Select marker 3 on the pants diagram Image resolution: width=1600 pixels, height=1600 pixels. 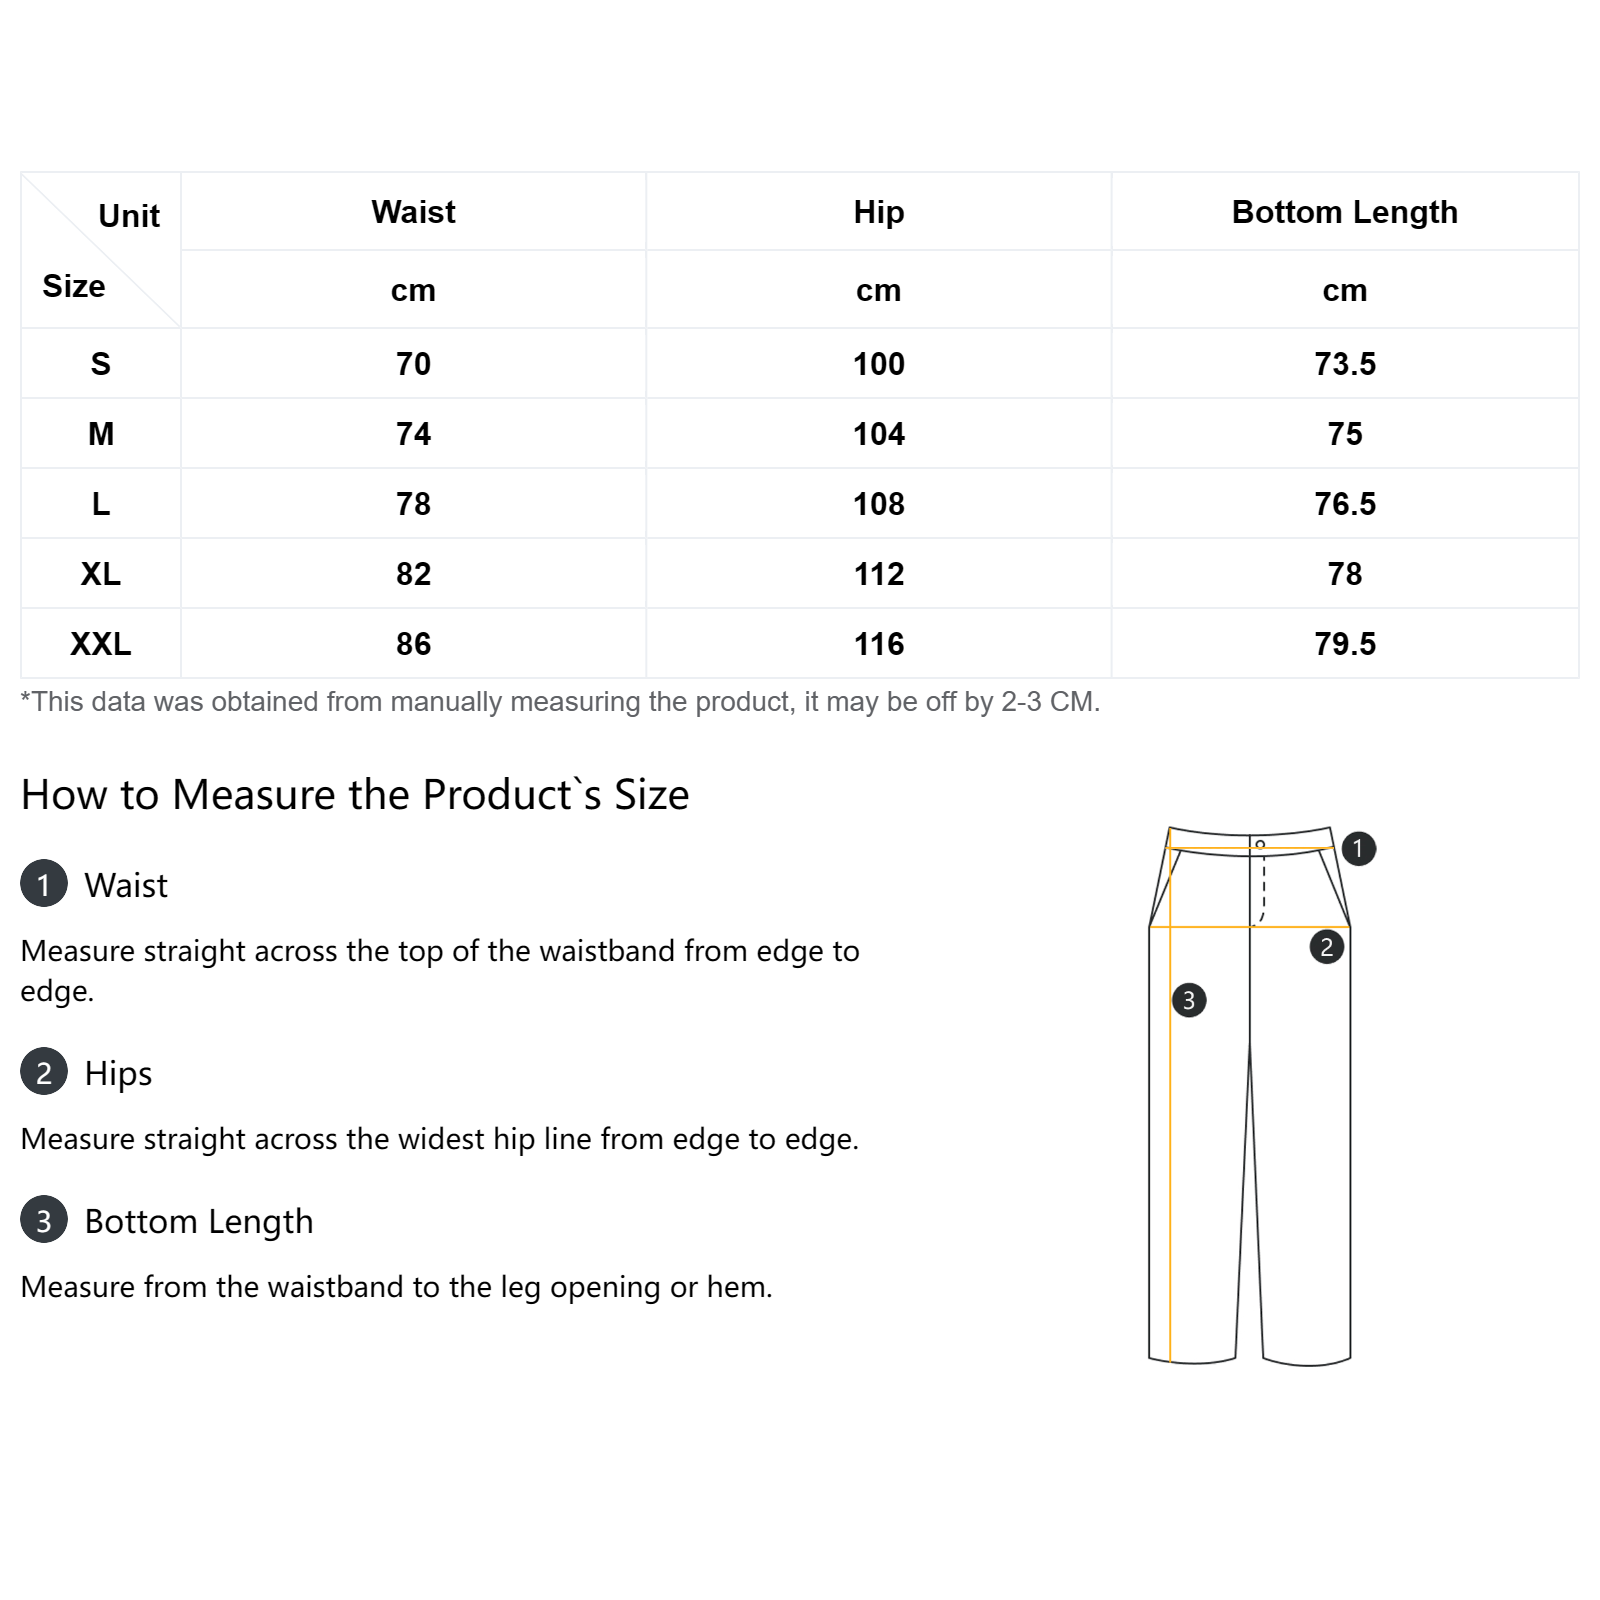point(1189,1000)
